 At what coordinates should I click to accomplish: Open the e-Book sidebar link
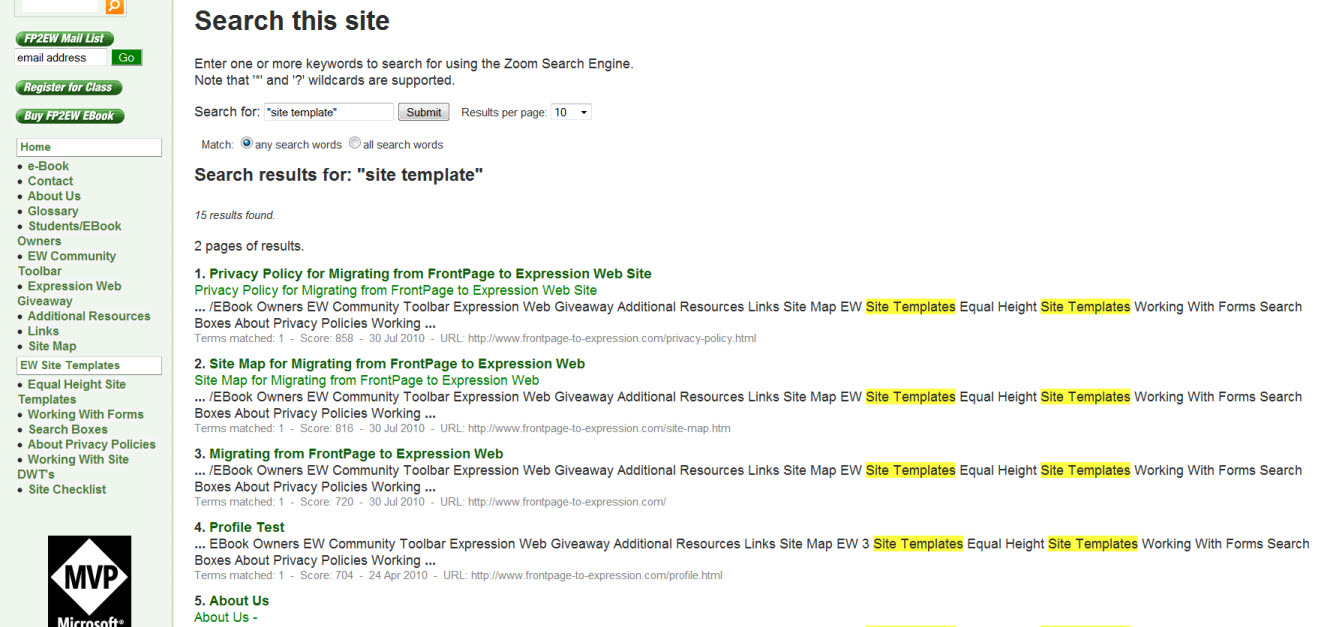tap(48, 166)
